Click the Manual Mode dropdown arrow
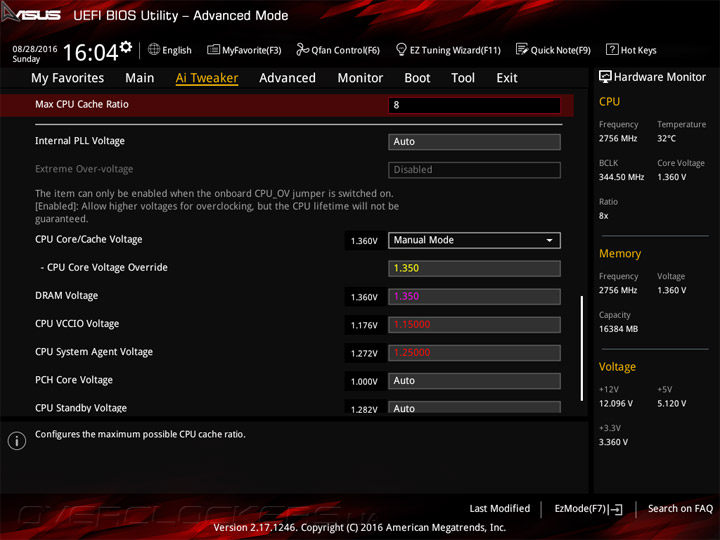This screenshot has width=720, height=540. pos(549,240)
